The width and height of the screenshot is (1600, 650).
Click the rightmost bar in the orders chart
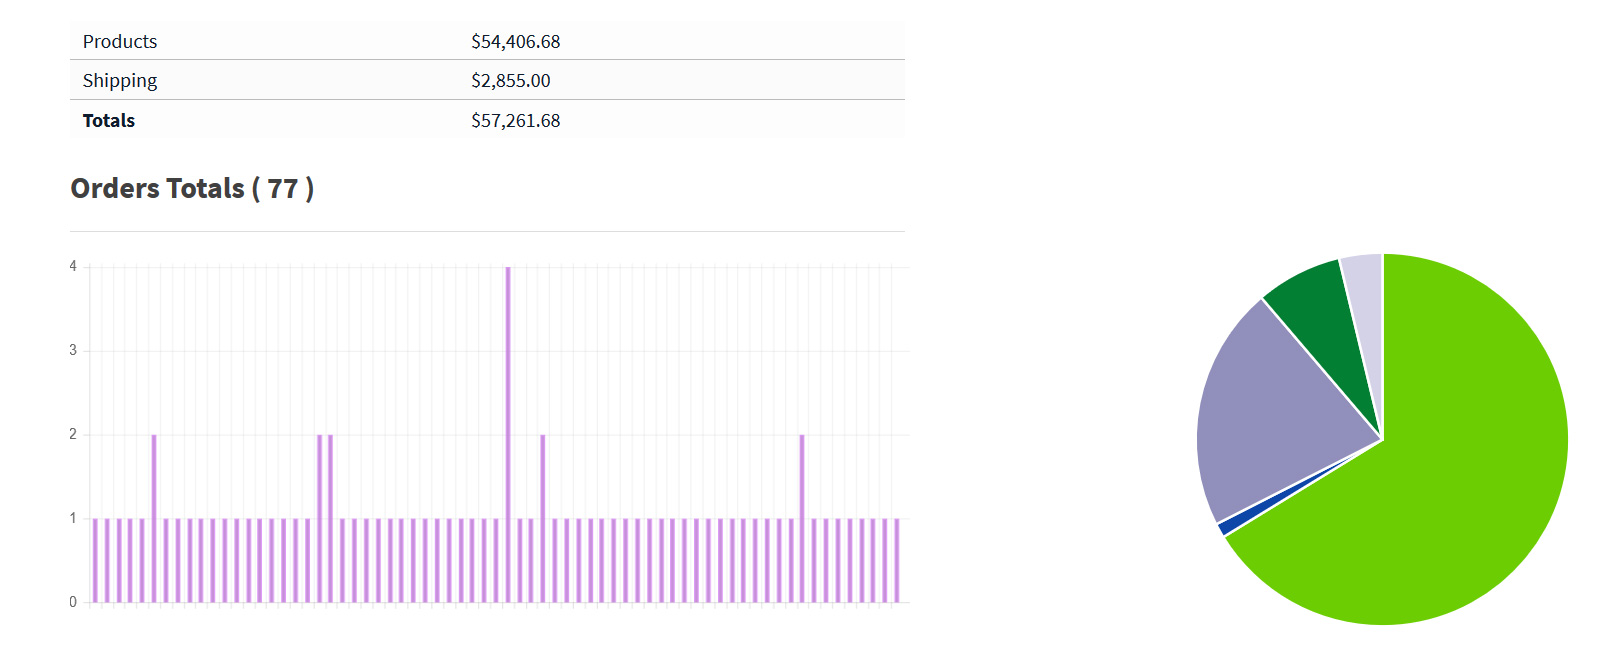(x=897, y=560)
